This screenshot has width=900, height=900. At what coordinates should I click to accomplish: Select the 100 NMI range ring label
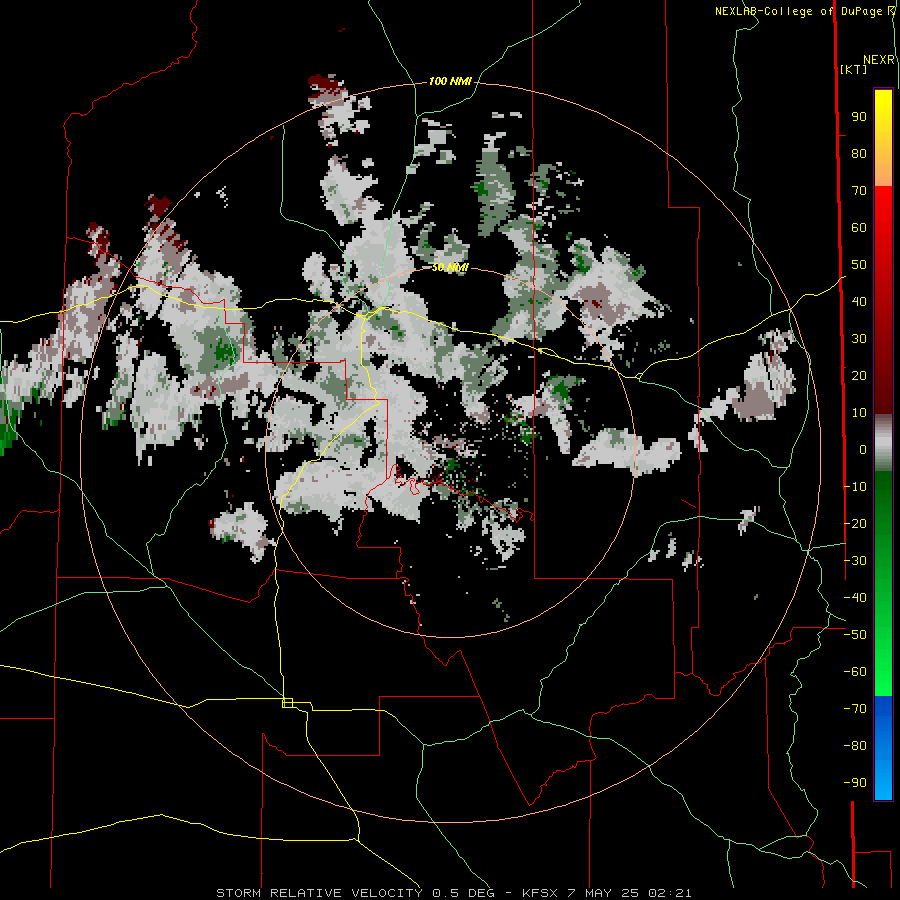pos(450,82)
